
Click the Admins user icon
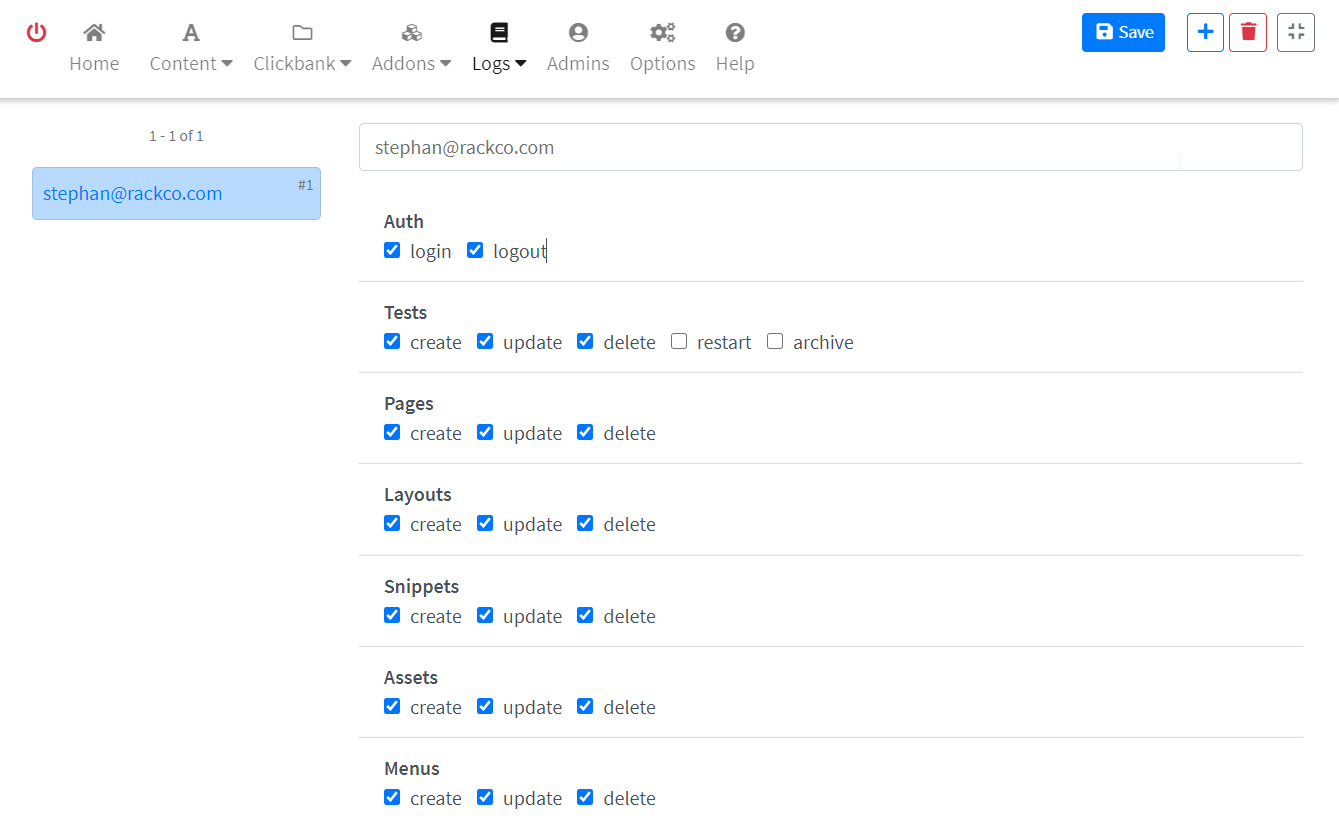578,33
